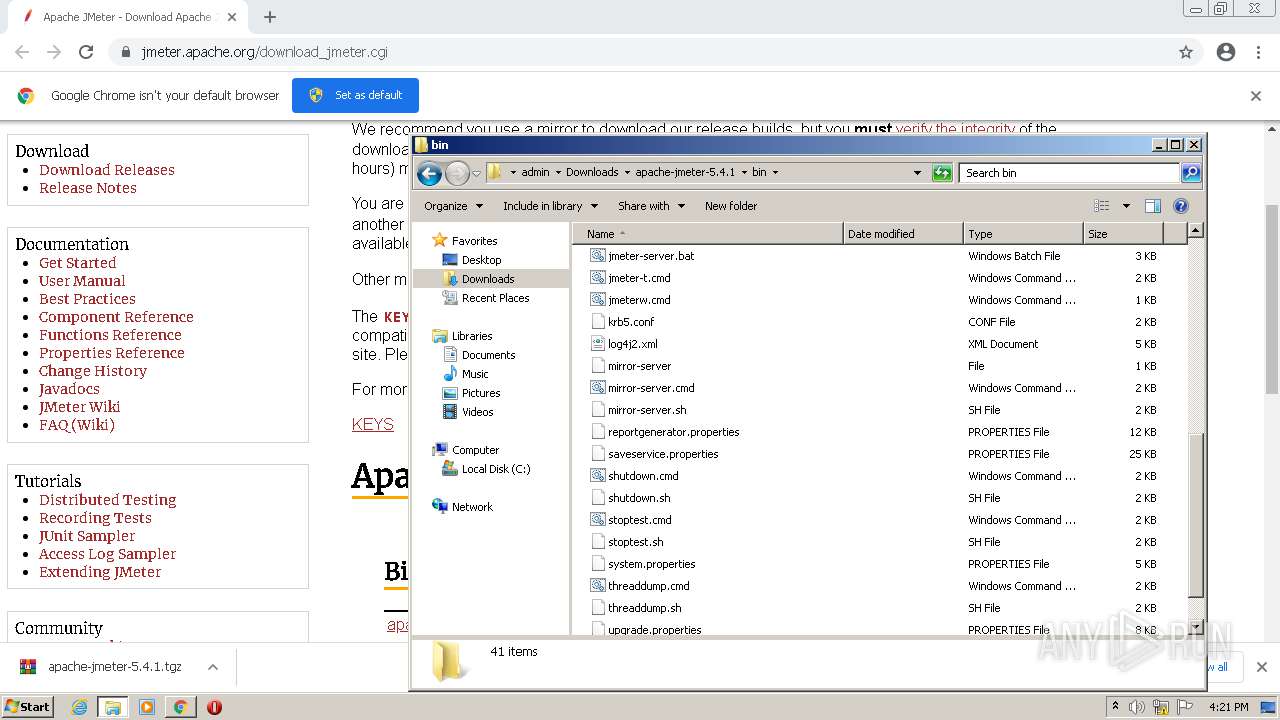The image size is (1280, 720).
Task: Expand recent locations arrow beside forward button
Action: pyautogui.click(x=476, y=173)
